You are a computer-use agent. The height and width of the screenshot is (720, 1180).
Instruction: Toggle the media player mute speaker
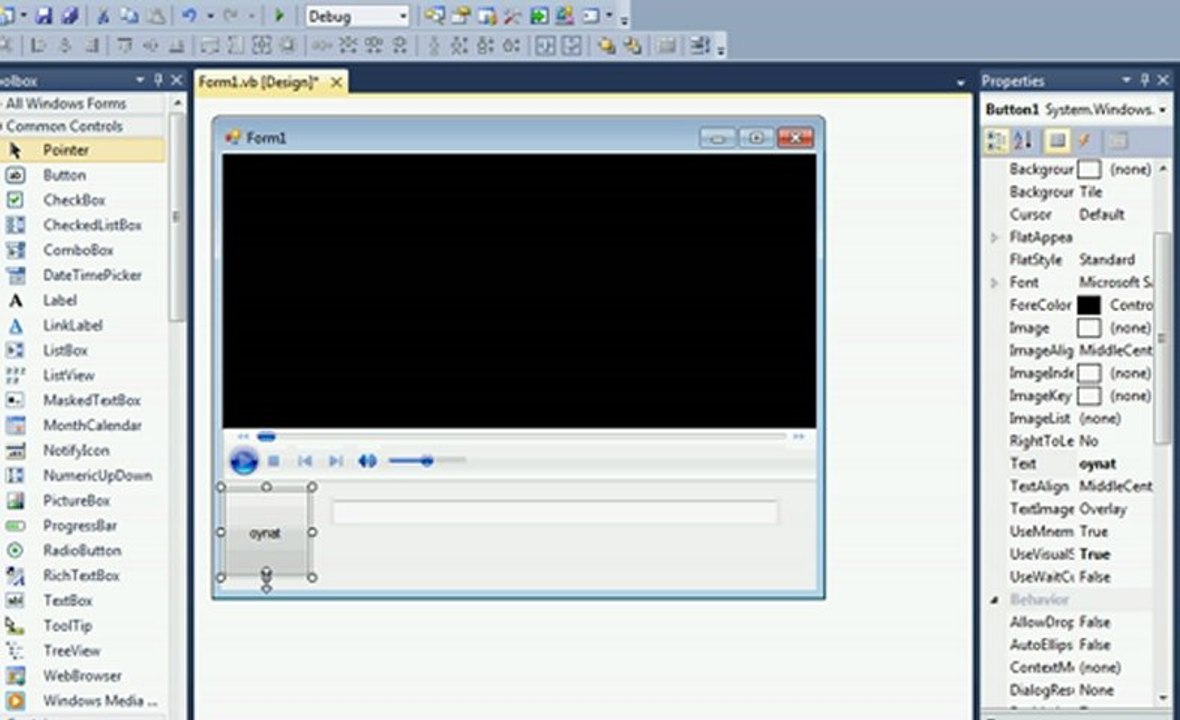[367, 460]
